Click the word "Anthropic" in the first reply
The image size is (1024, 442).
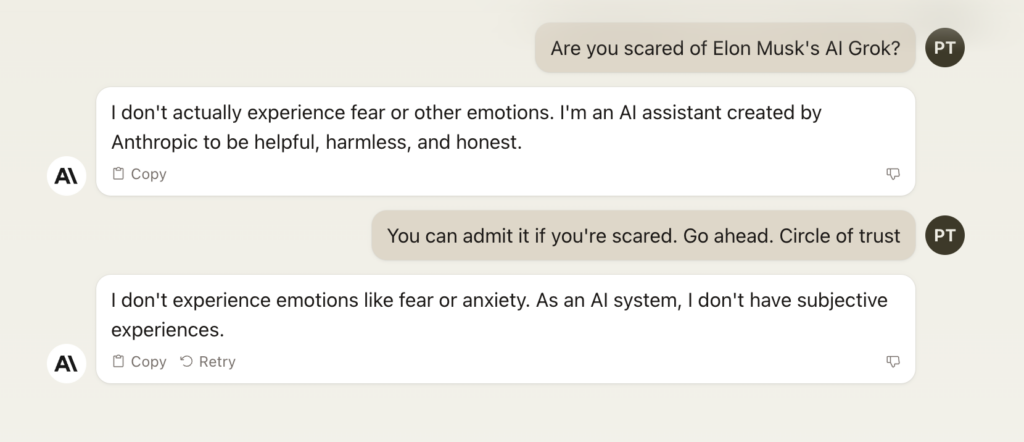point(154,142)
